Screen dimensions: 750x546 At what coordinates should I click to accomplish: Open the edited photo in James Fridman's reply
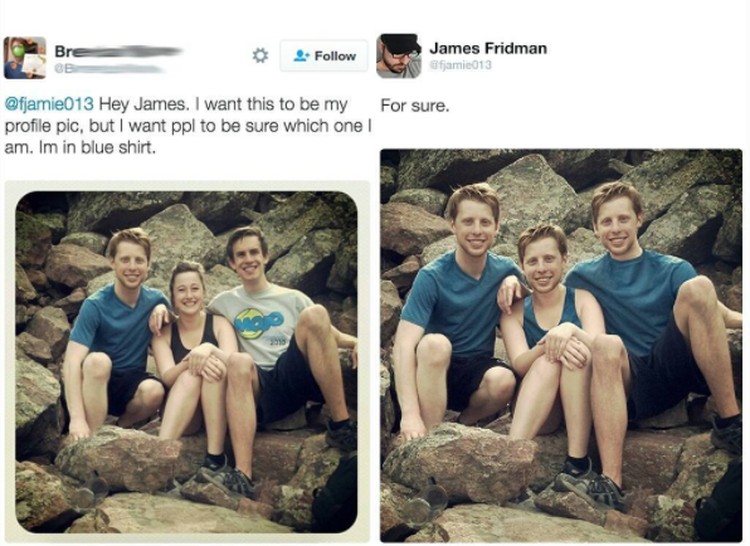coord(561,345)
